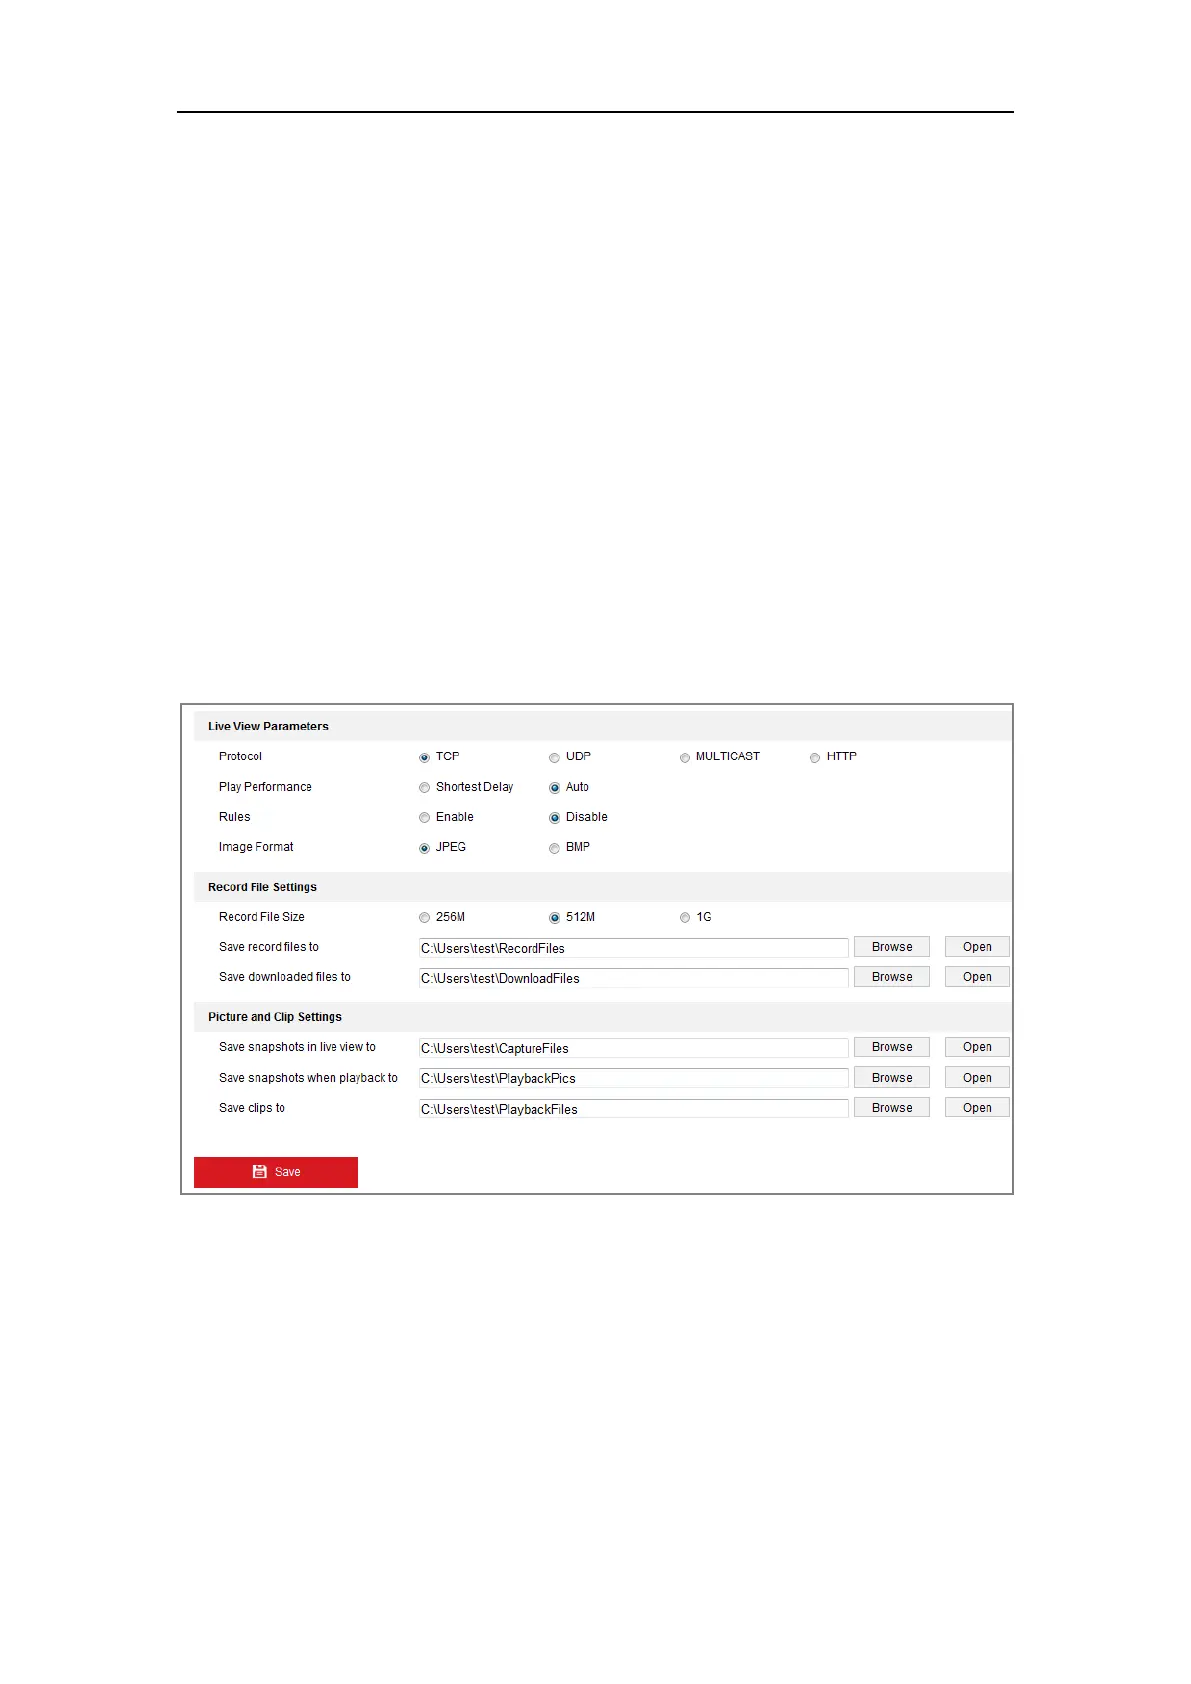Open the PlaybackPics folder
Viewport: 1191px width, 1684px height.
977,1078
